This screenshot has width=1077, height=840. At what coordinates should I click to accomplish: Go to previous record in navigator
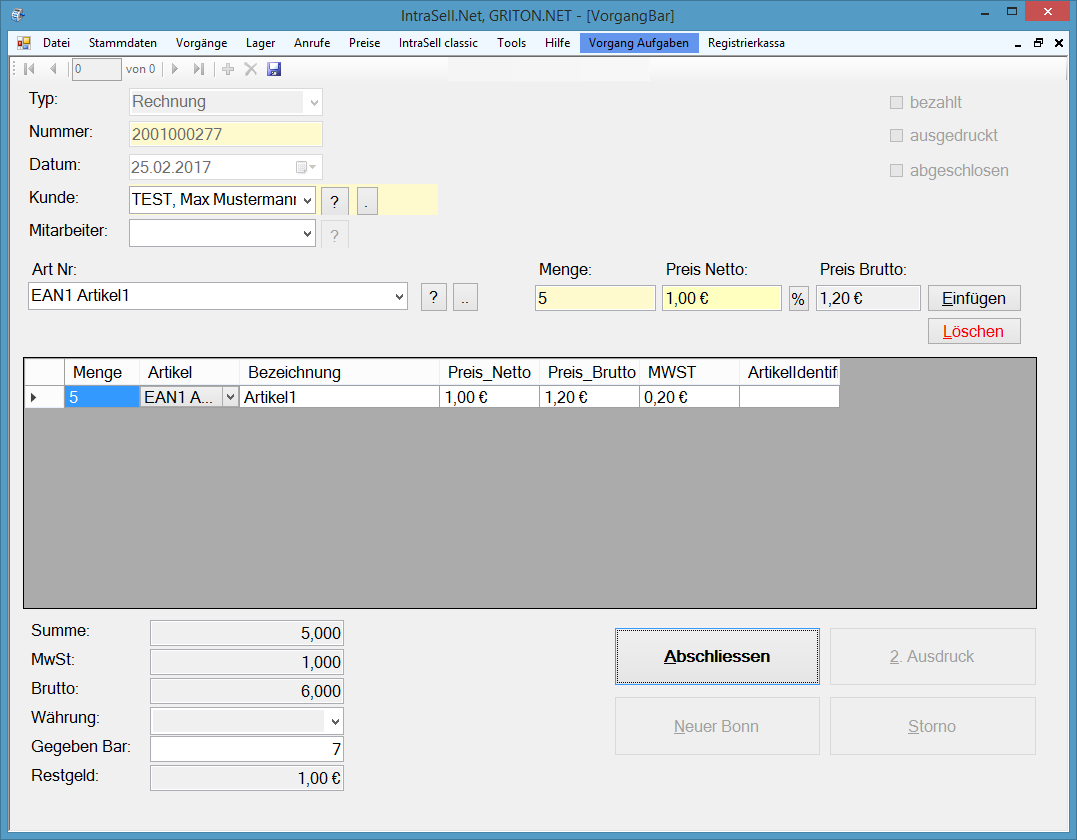(x=53, y=69)
